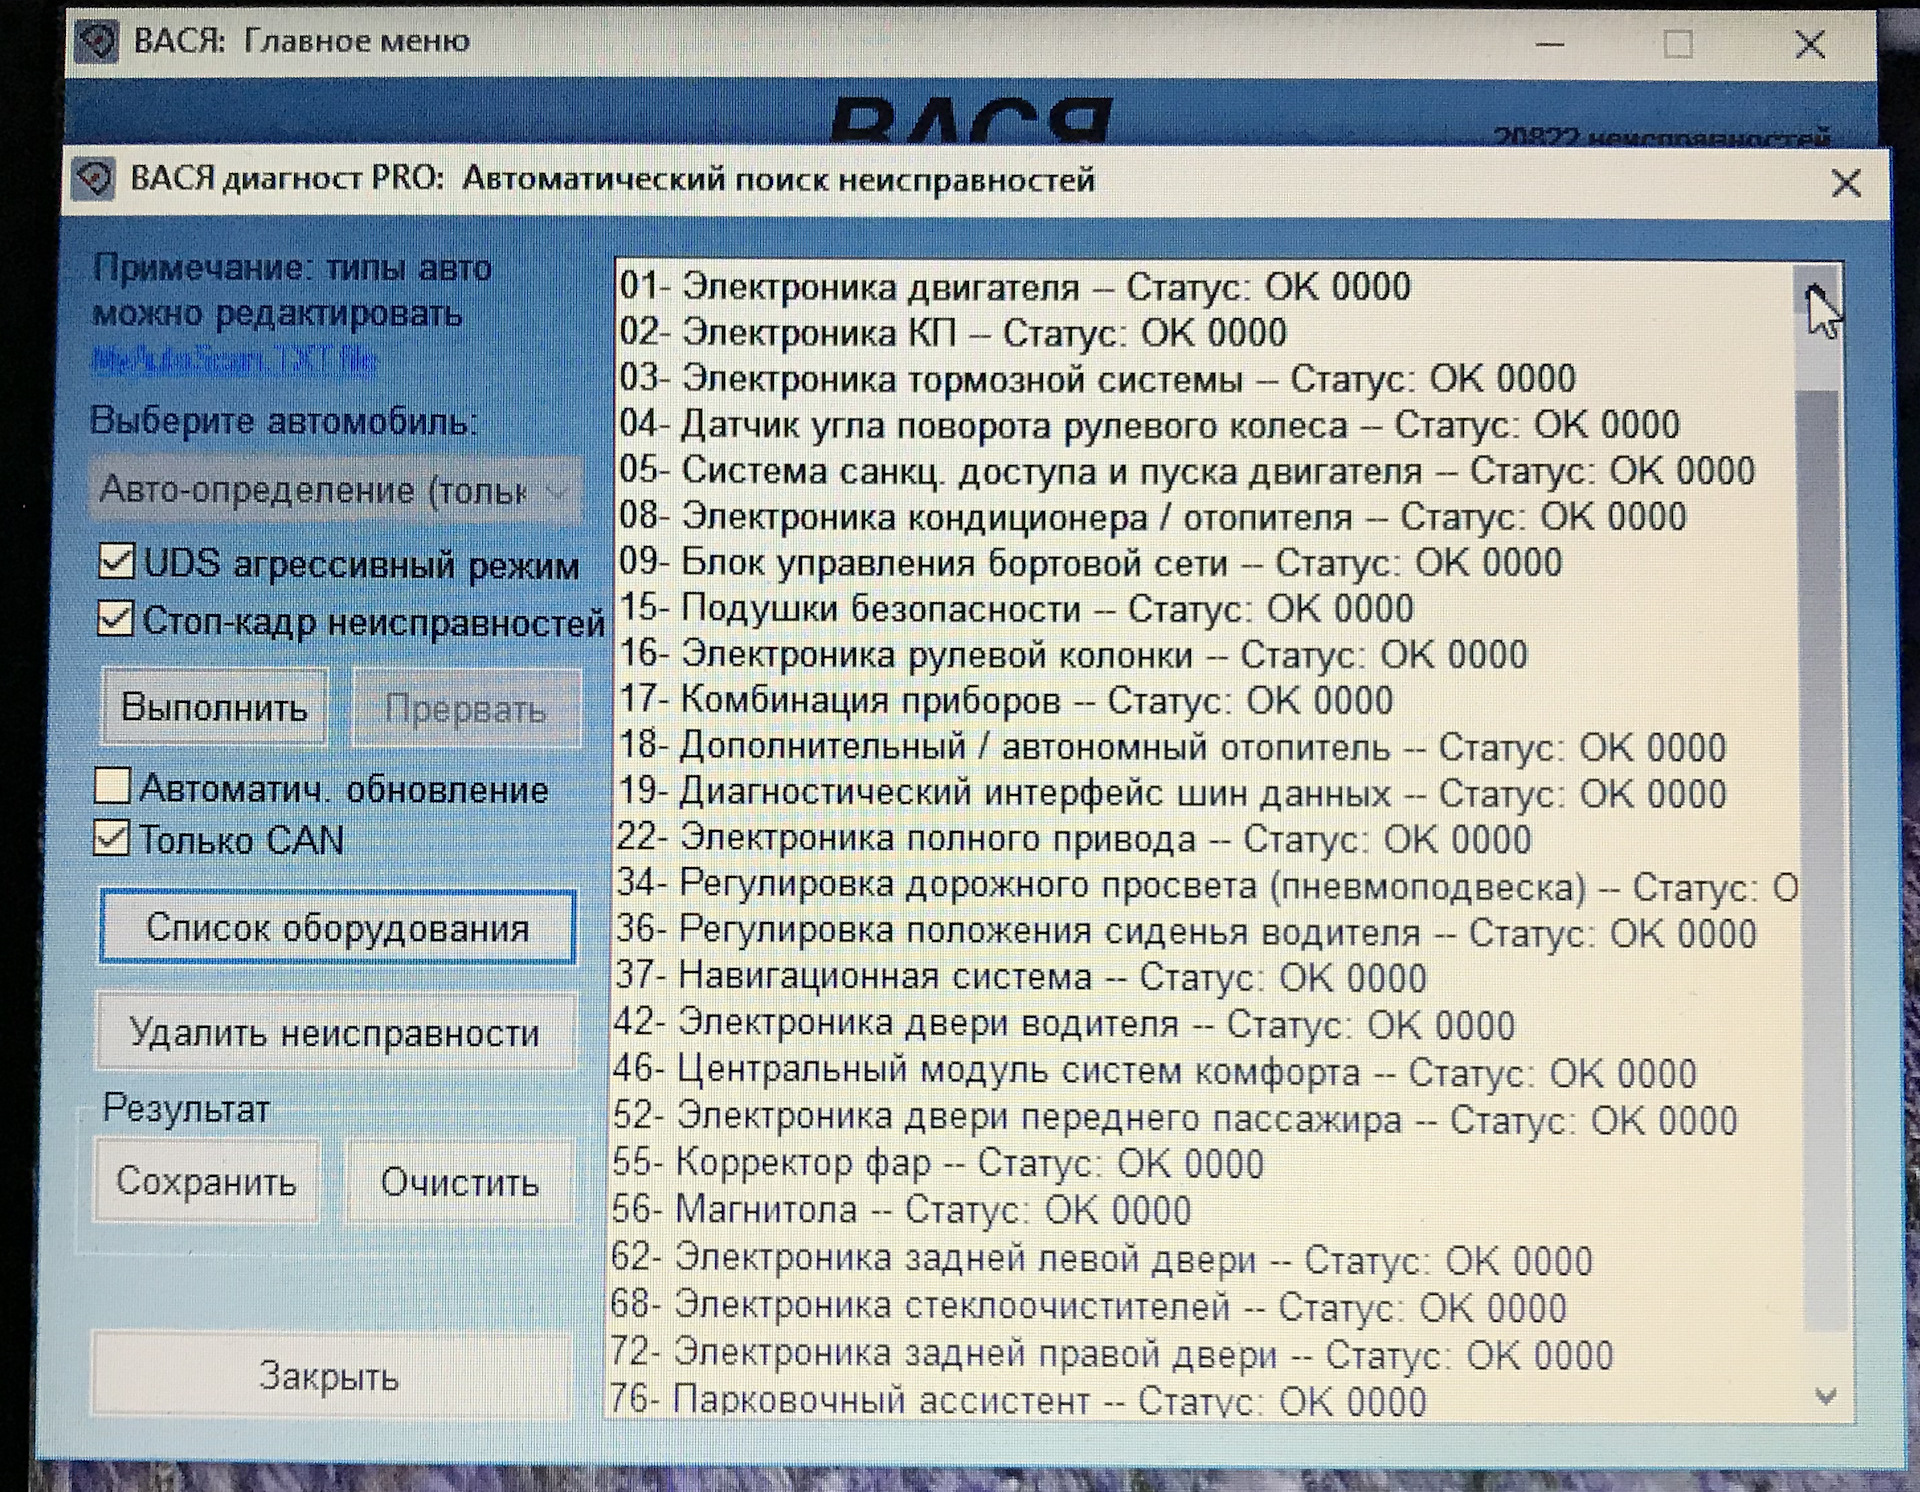
Task: Select row 17- Комбинация приборов
Action: click(1006, 700)
